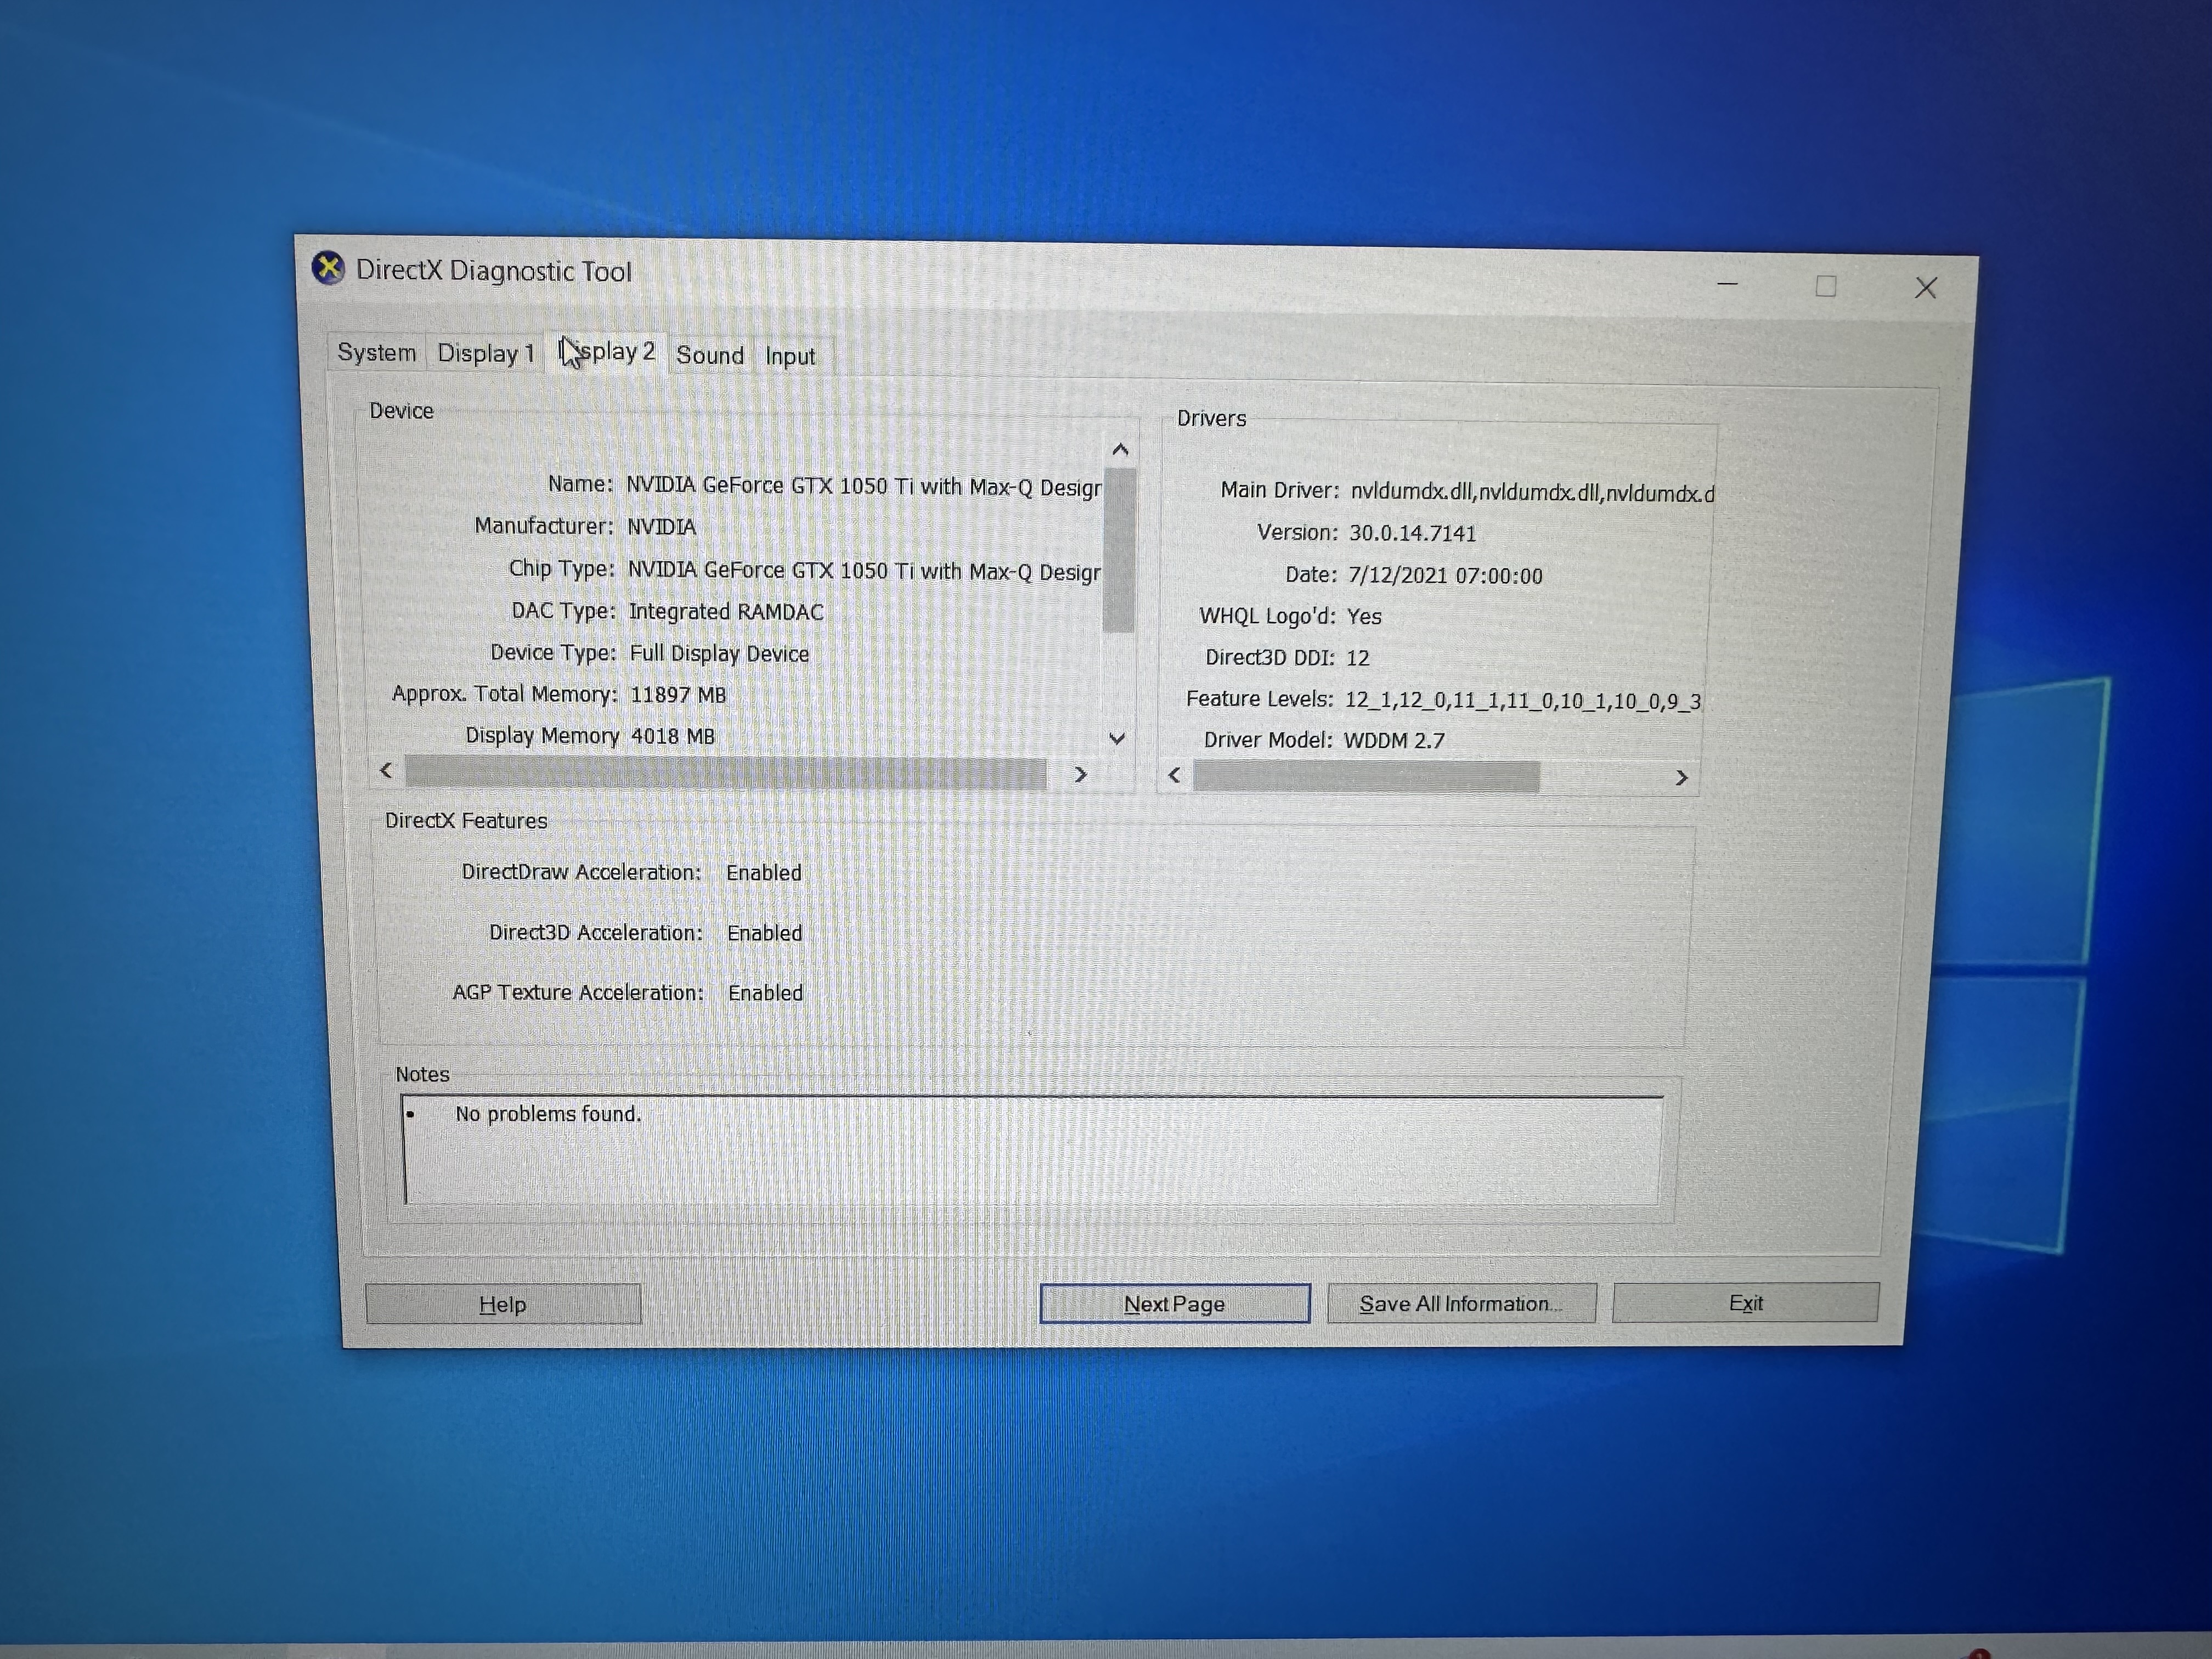Click Drivers panel scroll right arrow

pos(1681,778)
